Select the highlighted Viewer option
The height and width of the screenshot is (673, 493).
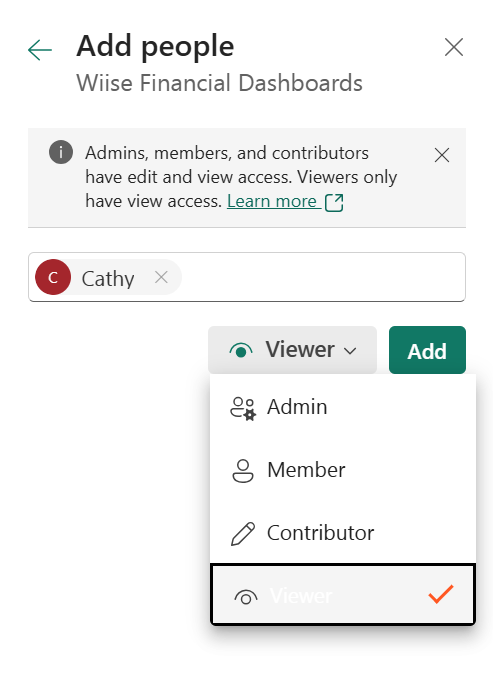tap(343, 594)
